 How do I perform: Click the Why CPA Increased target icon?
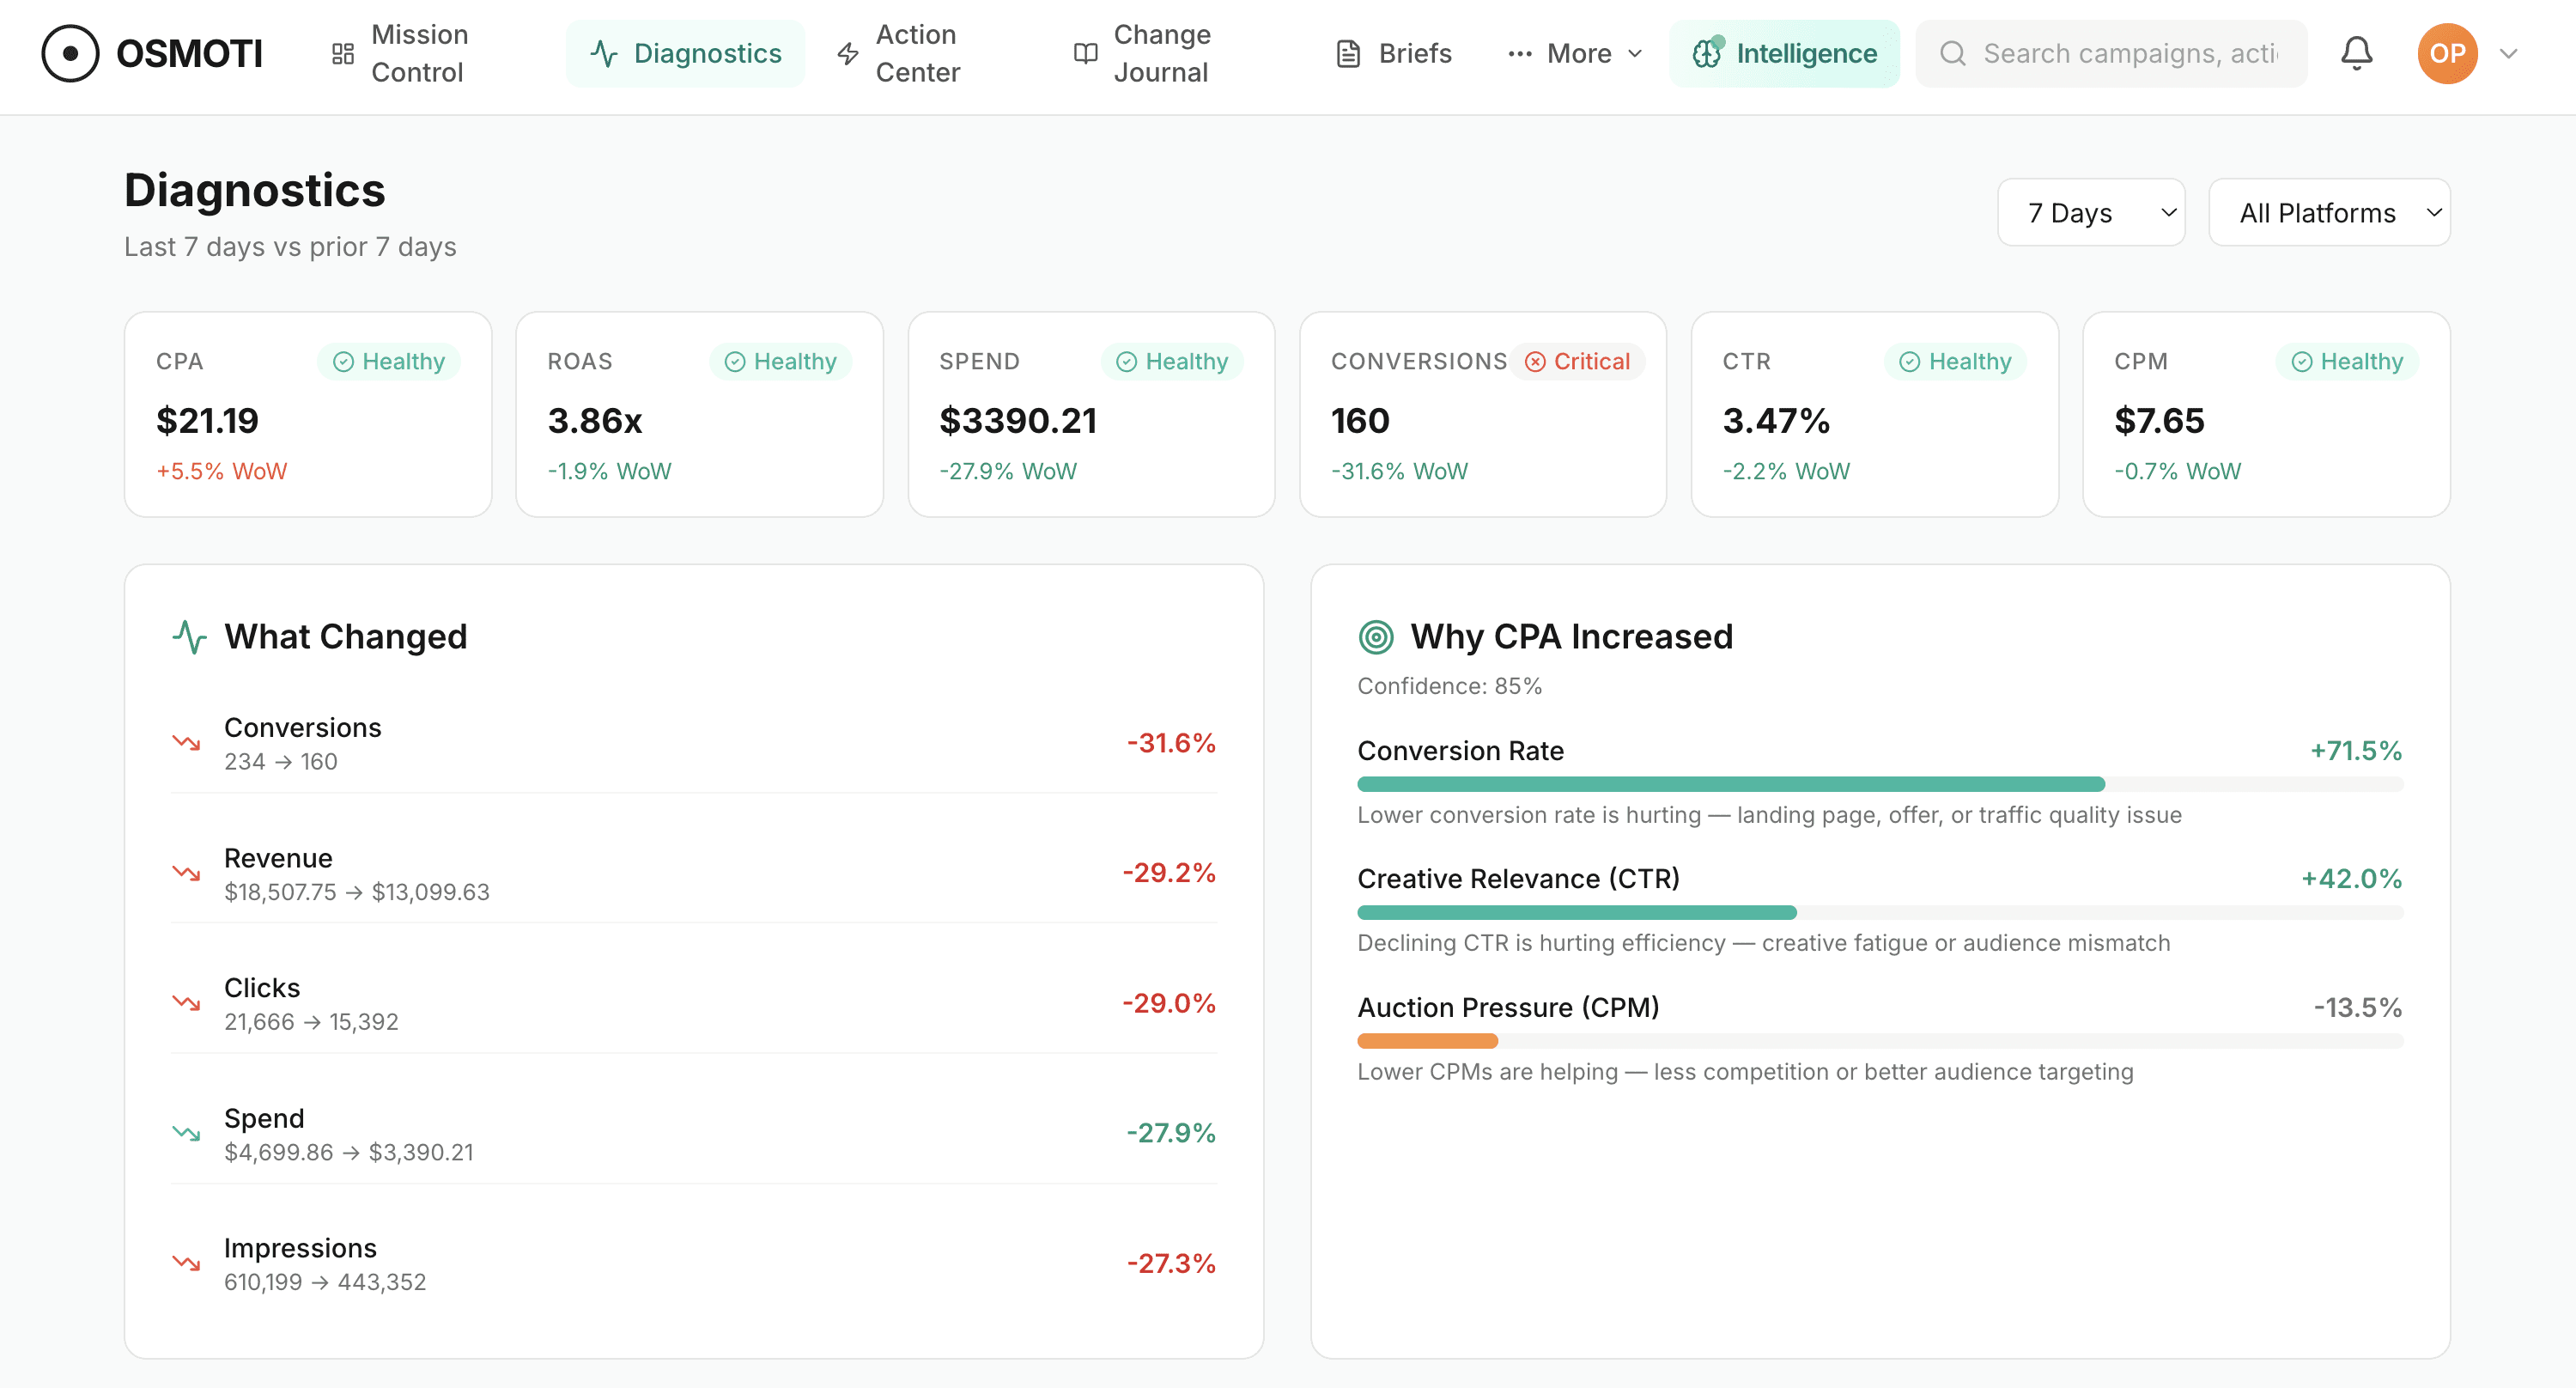[x=1376, y=637]
